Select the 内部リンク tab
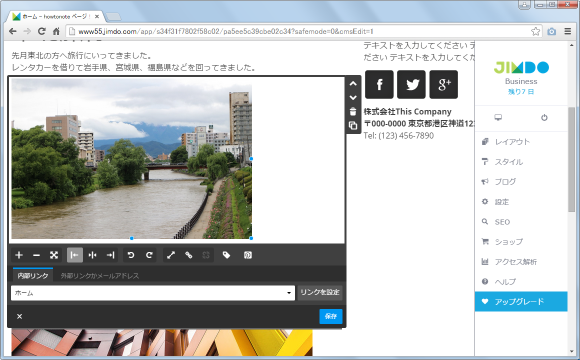The image size is (580, 360). pos(33,276)
